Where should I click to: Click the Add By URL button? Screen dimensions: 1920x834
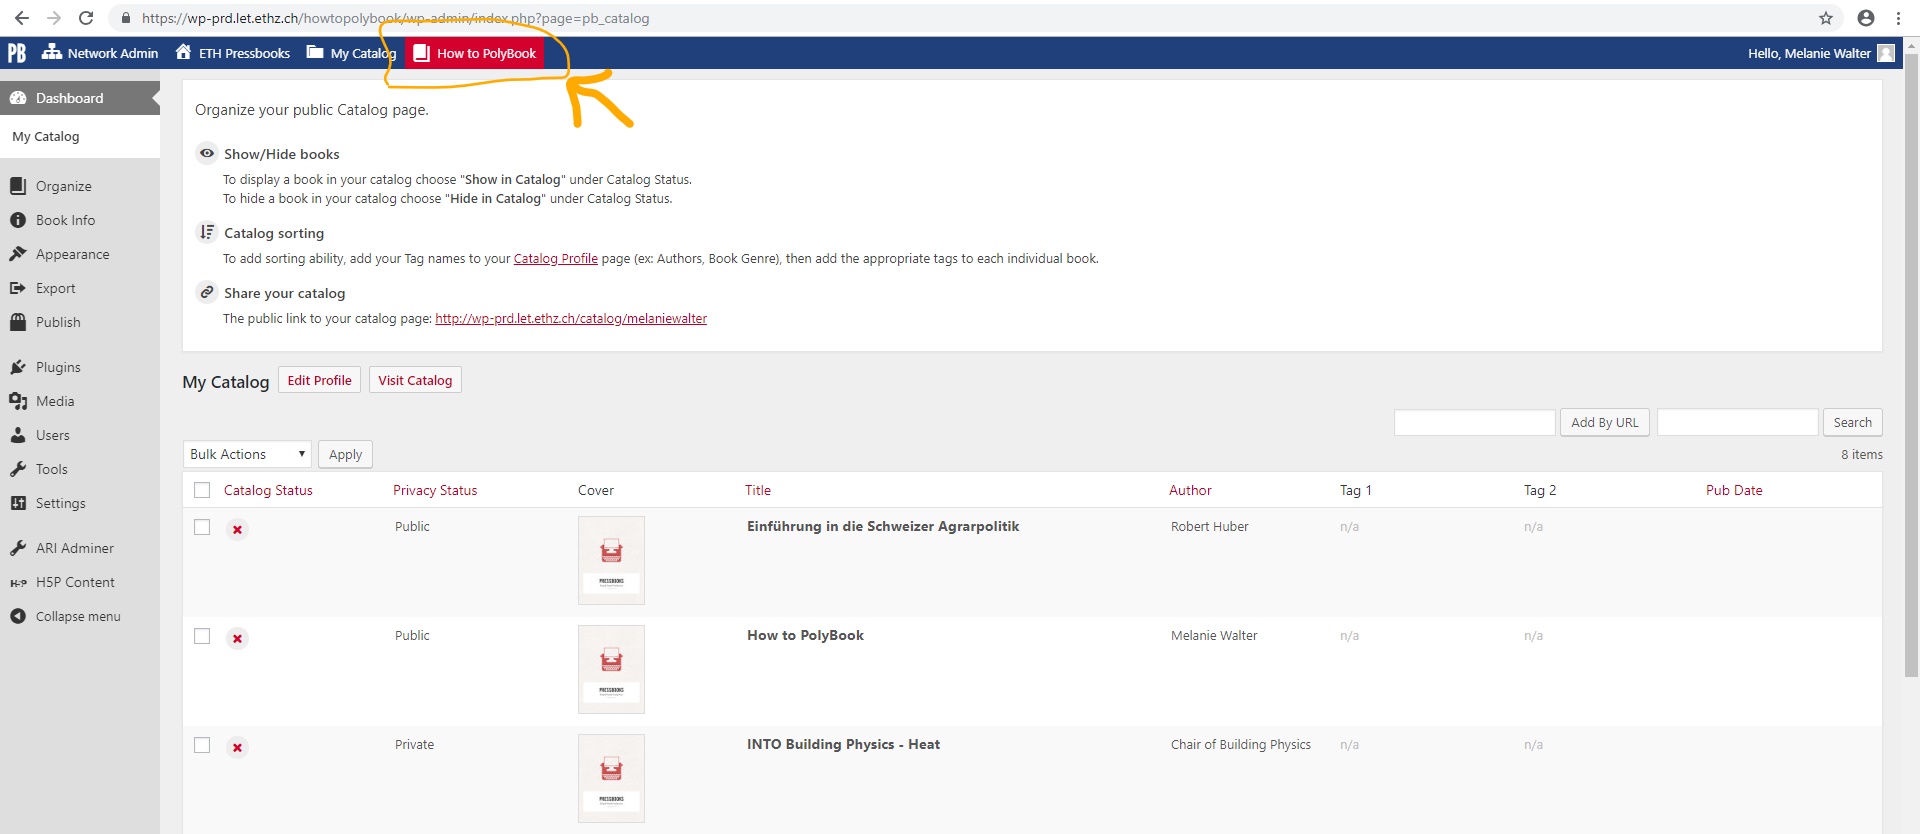[1604, 422]
